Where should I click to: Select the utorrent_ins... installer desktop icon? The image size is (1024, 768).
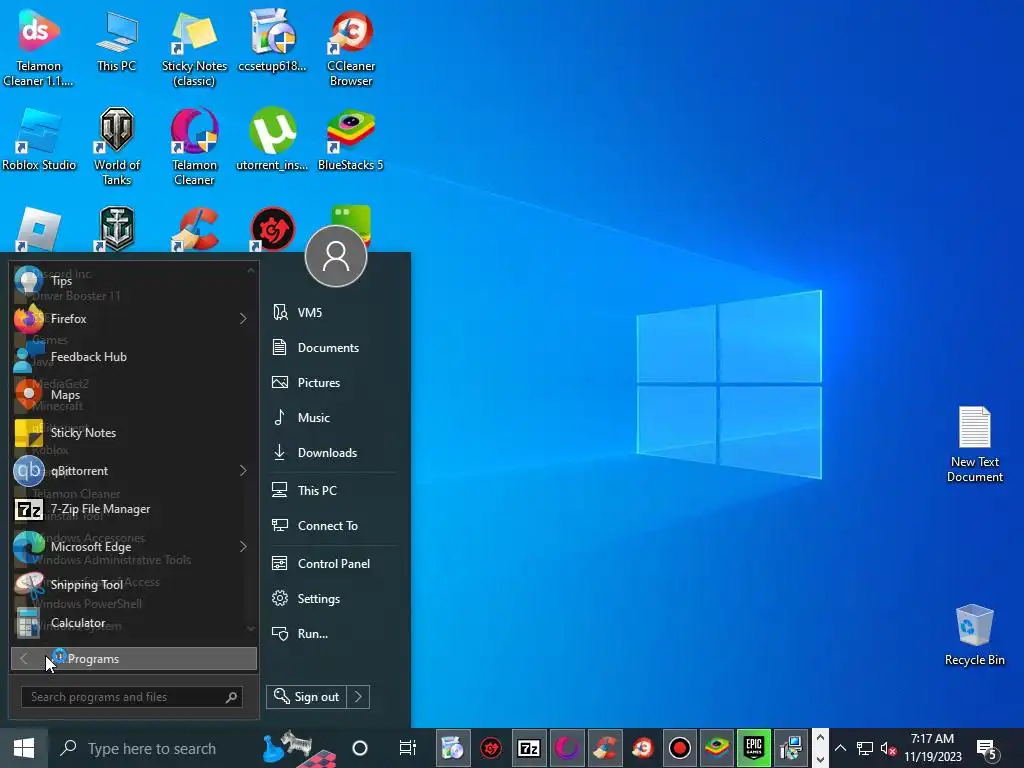point(272,140)
